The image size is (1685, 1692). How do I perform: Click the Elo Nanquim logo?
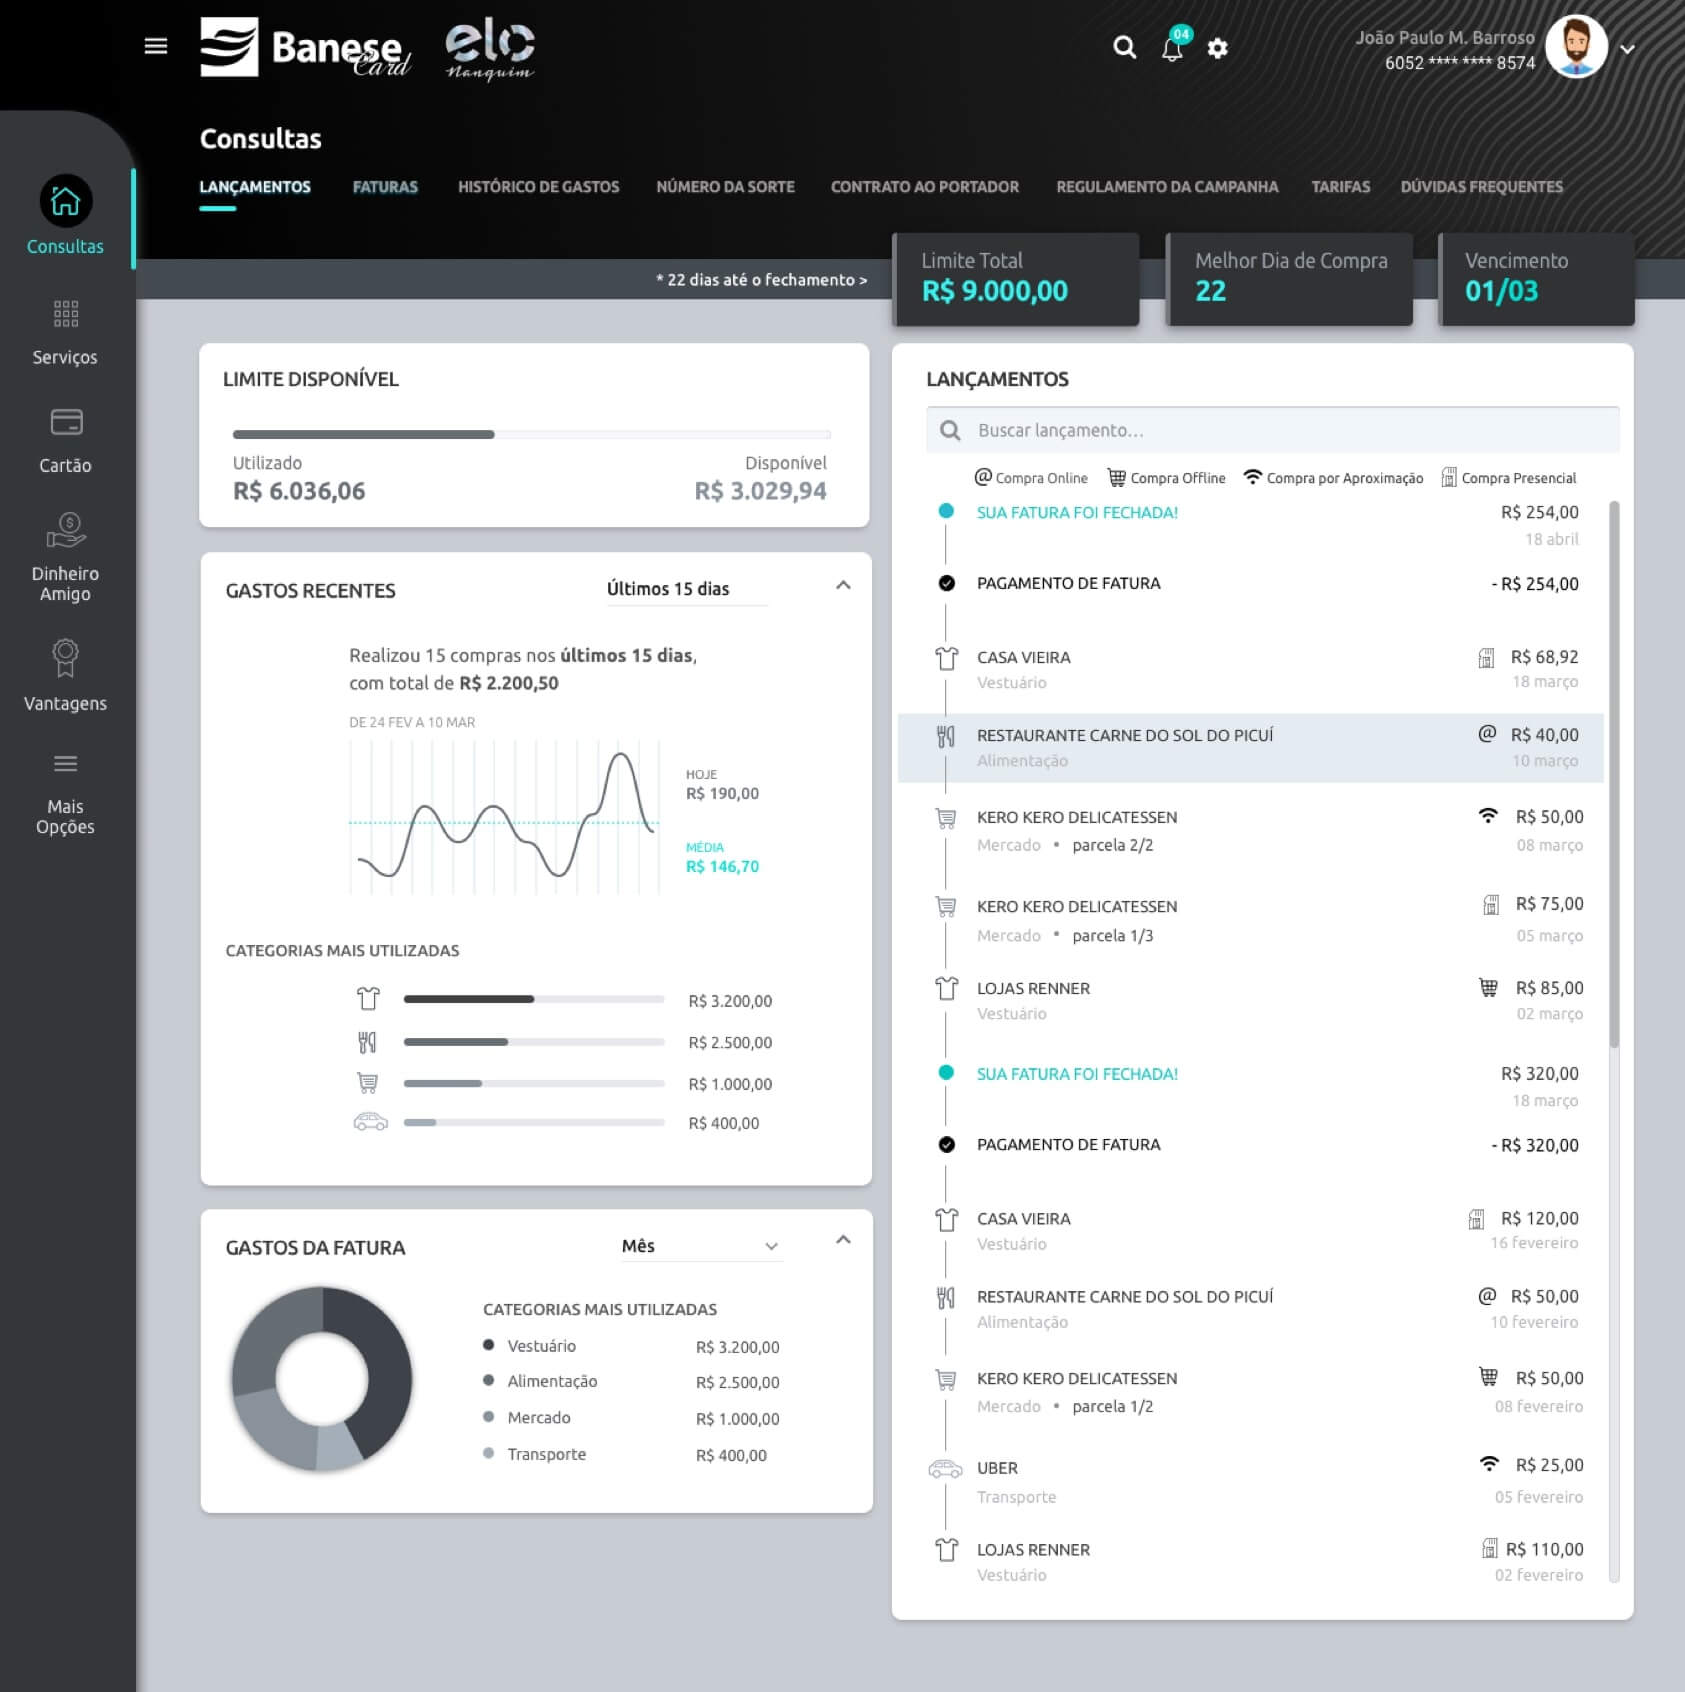(x=489, y=50)
